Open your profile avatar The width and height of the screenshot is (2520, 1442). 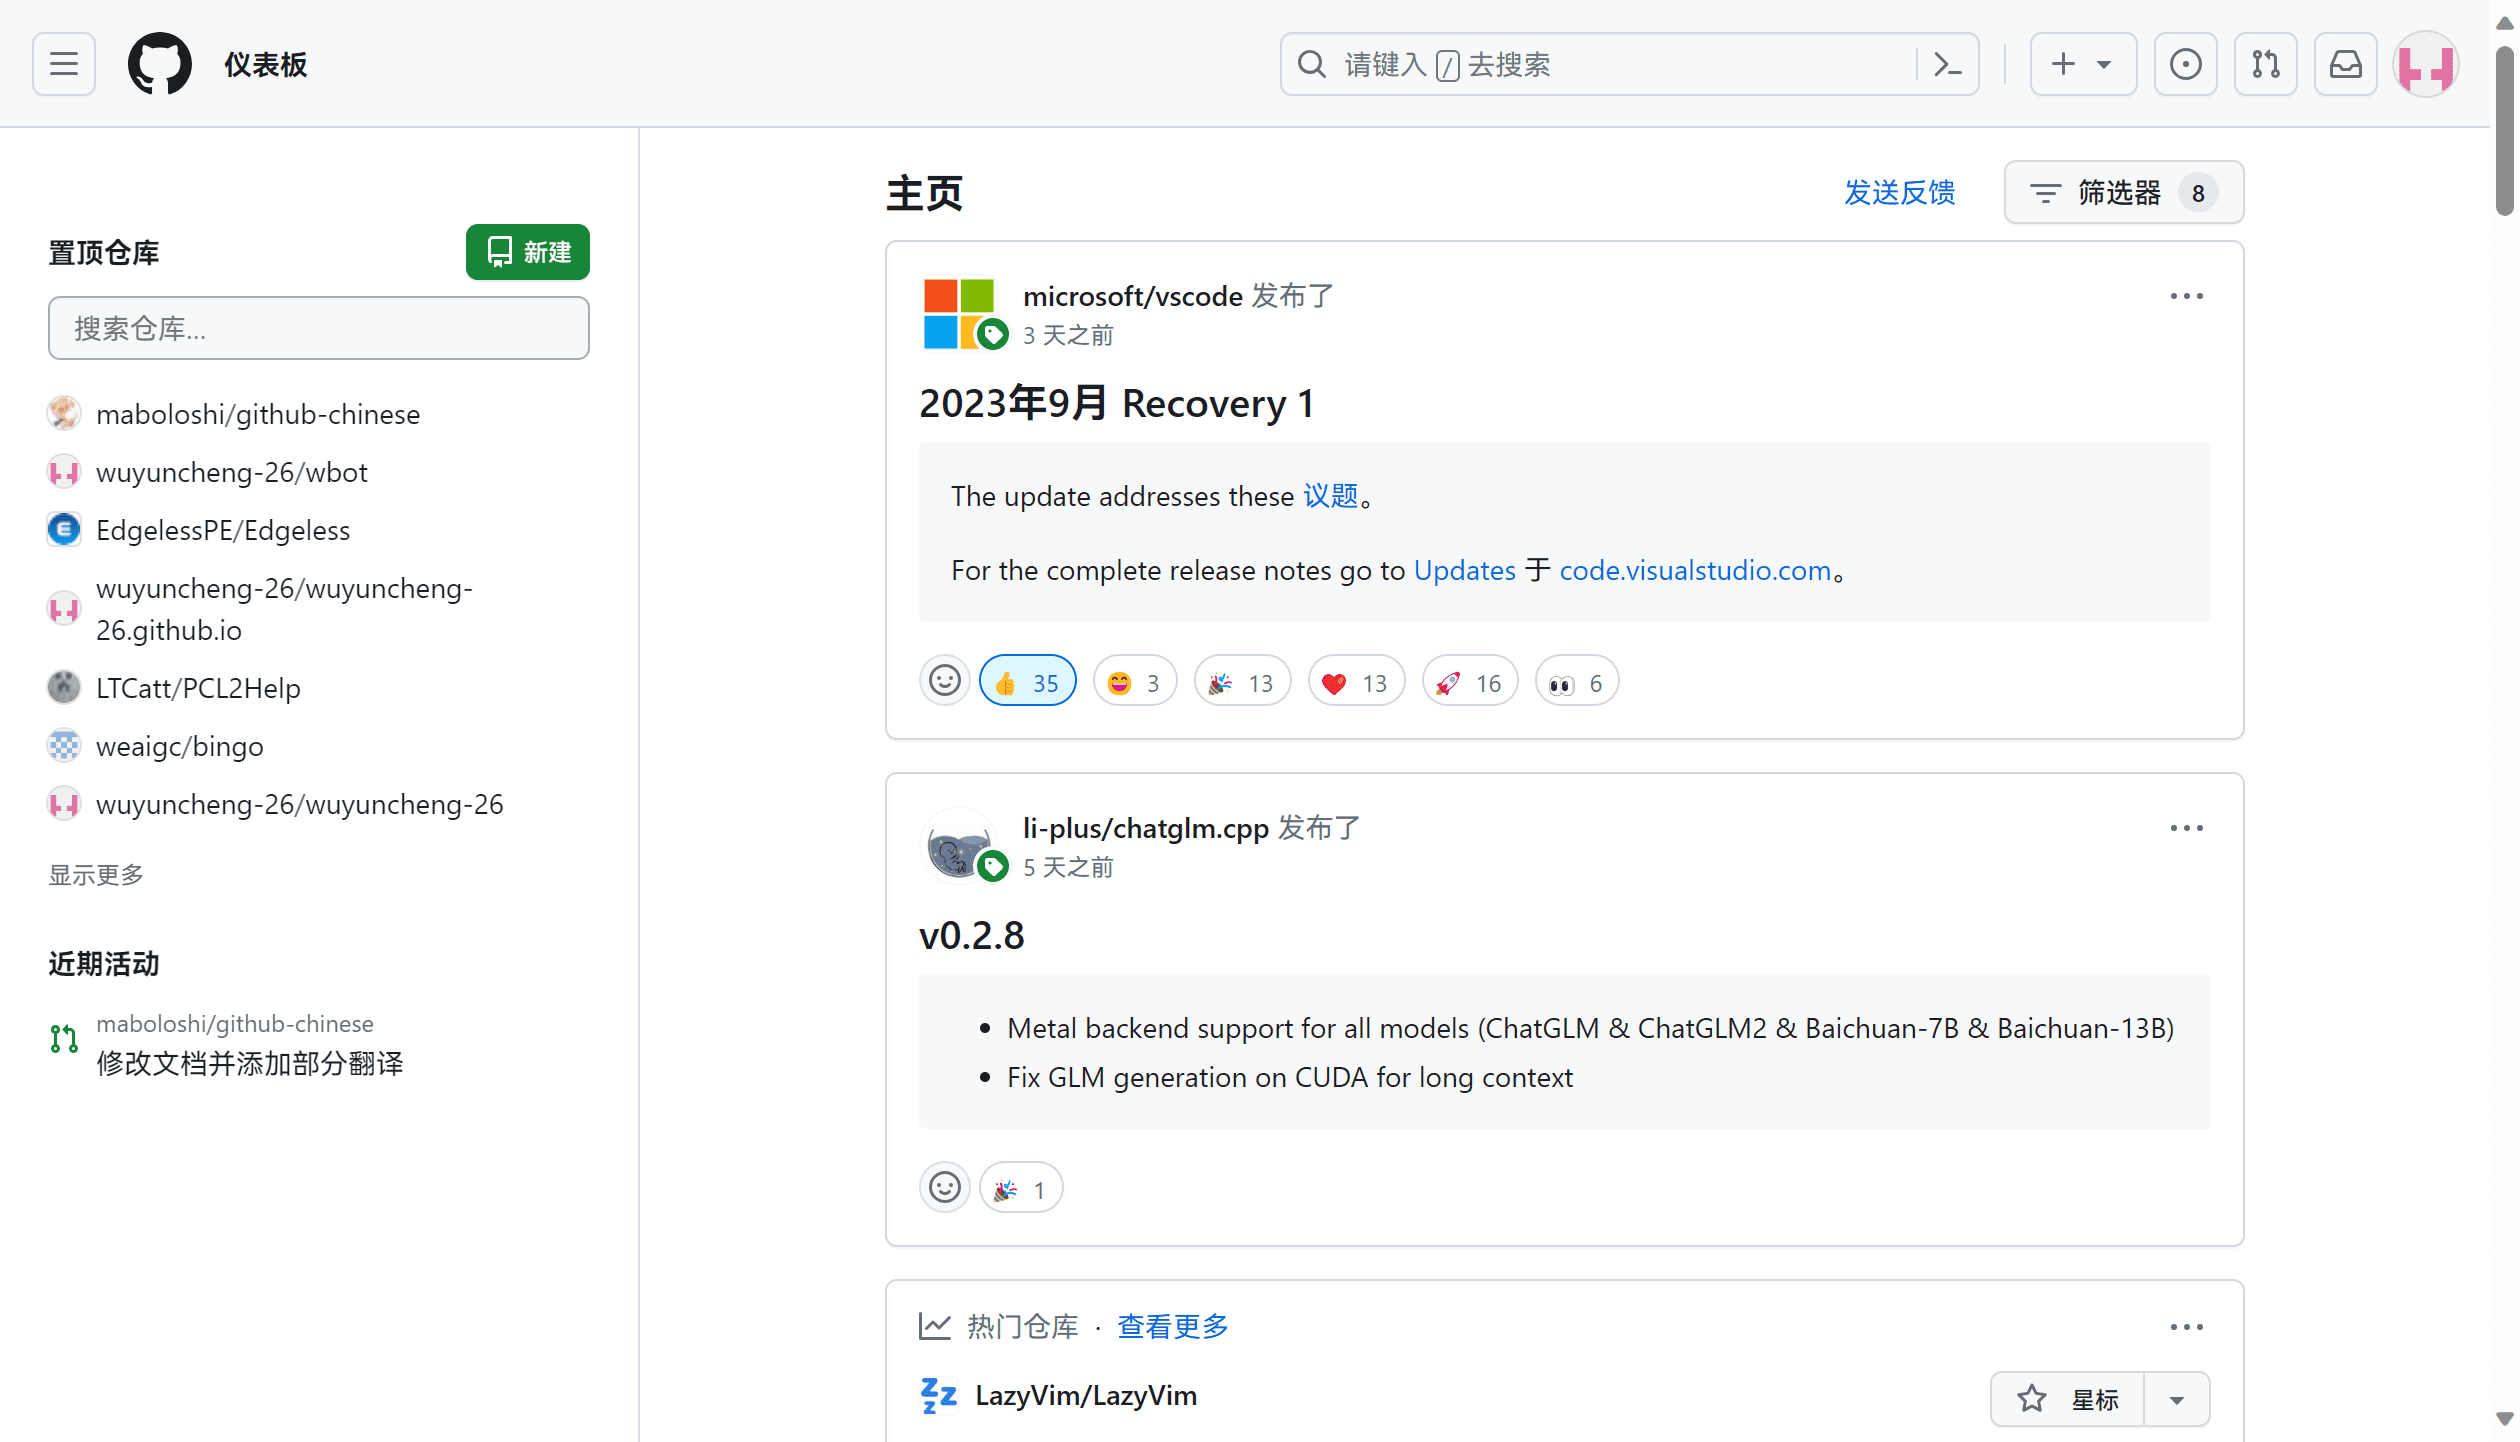[2426, 64]
